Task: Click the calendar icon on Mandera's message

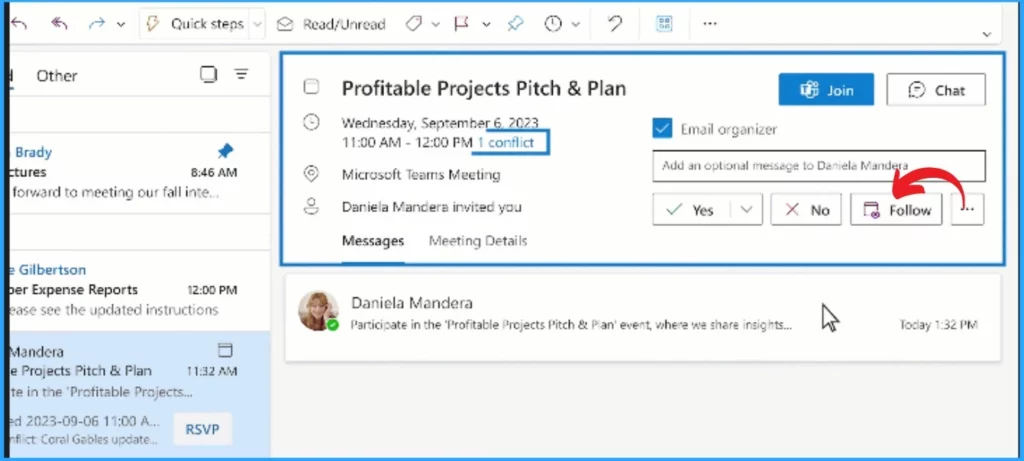Action: (x=225, y=351)
